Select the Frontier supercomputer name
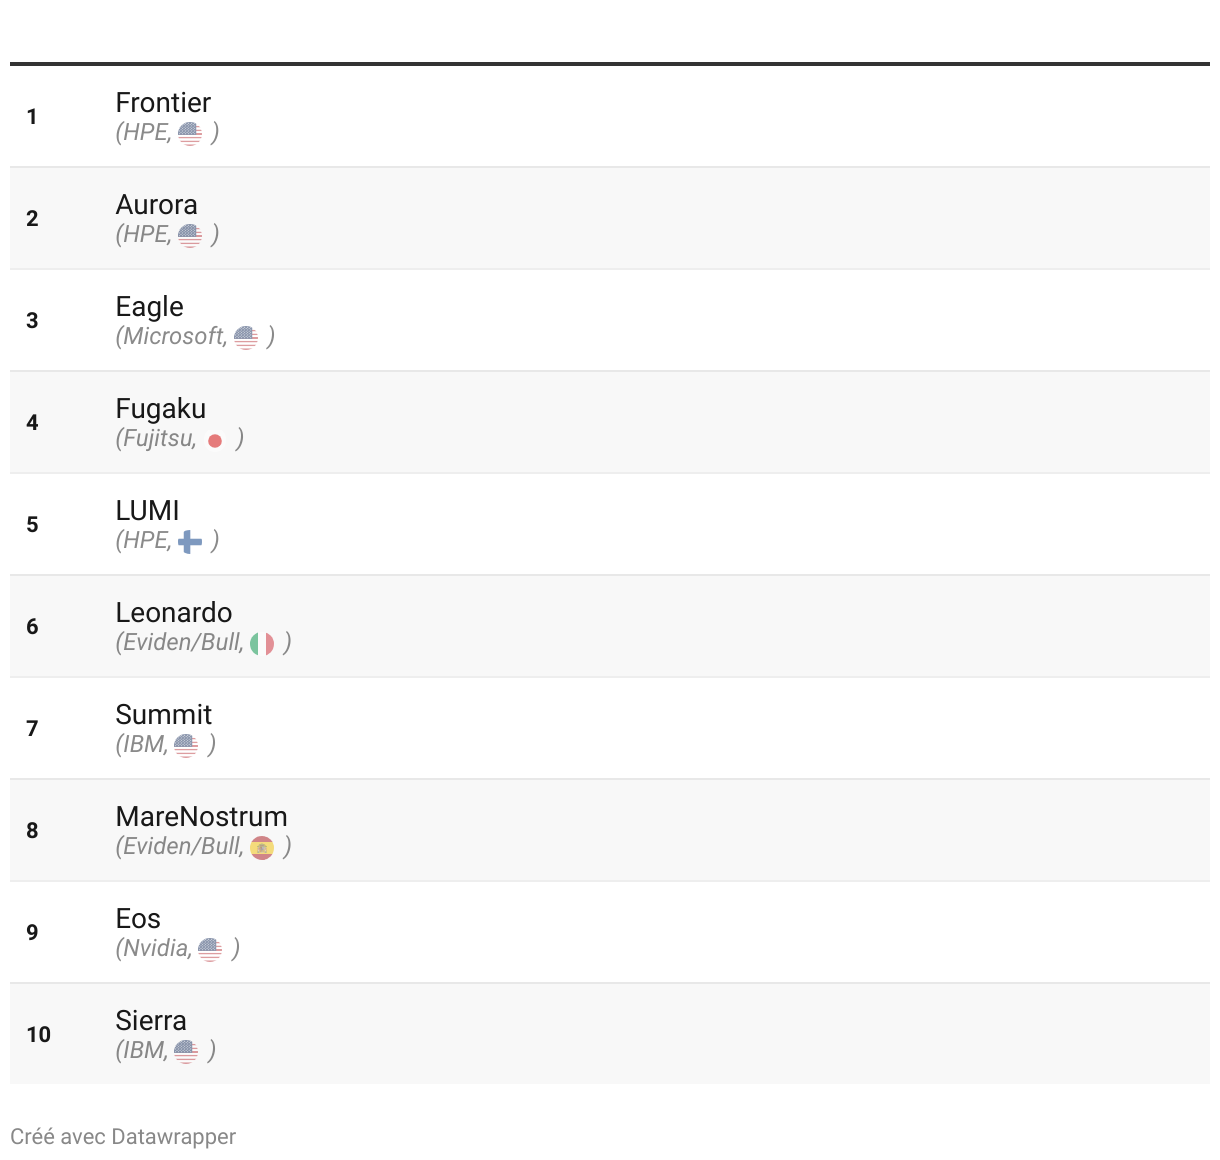This screenshot has width=1220, height=1160. click(x=163, y=103)
